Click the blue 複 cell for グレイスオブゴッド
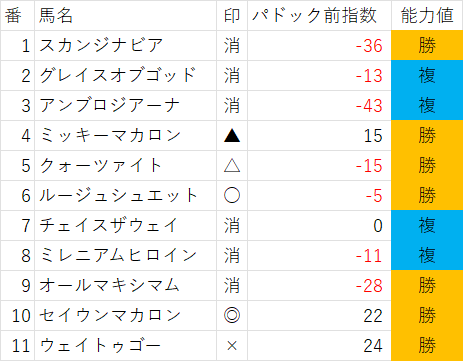This screenshot has height=361, width=463. (427, 76)
